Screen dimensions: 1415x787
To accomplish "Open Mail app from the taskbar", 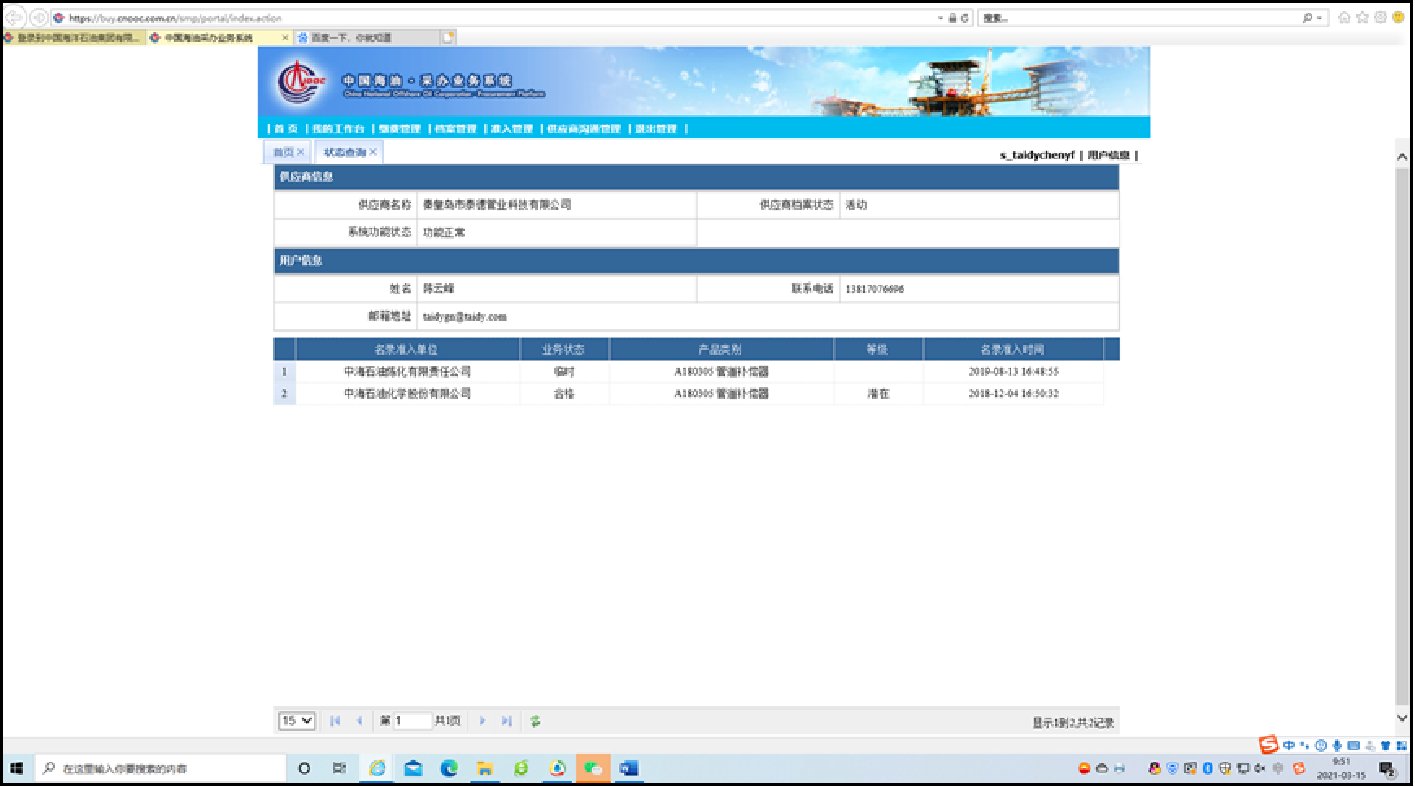I will click(413, 769).
